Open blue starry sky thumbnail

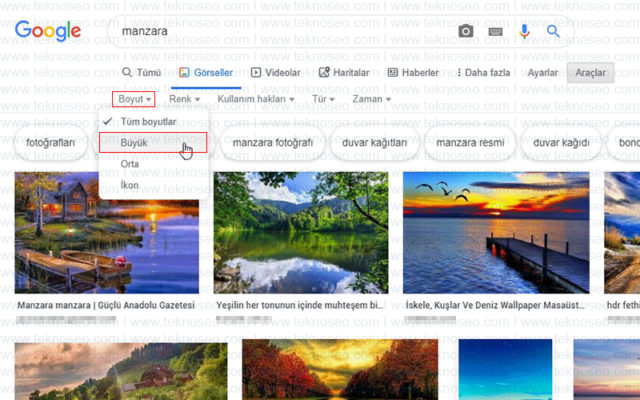[x=505, y=369]
